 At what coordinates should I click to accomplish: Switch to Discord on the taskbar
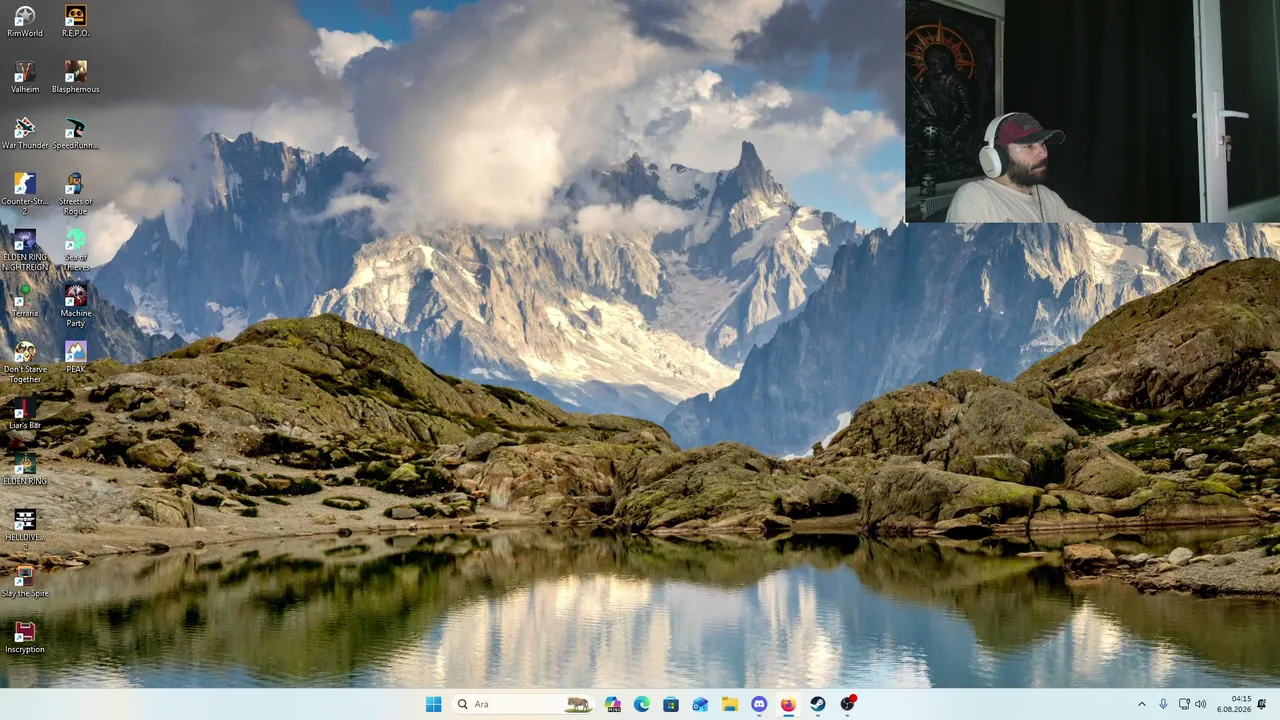pos(759,704)
